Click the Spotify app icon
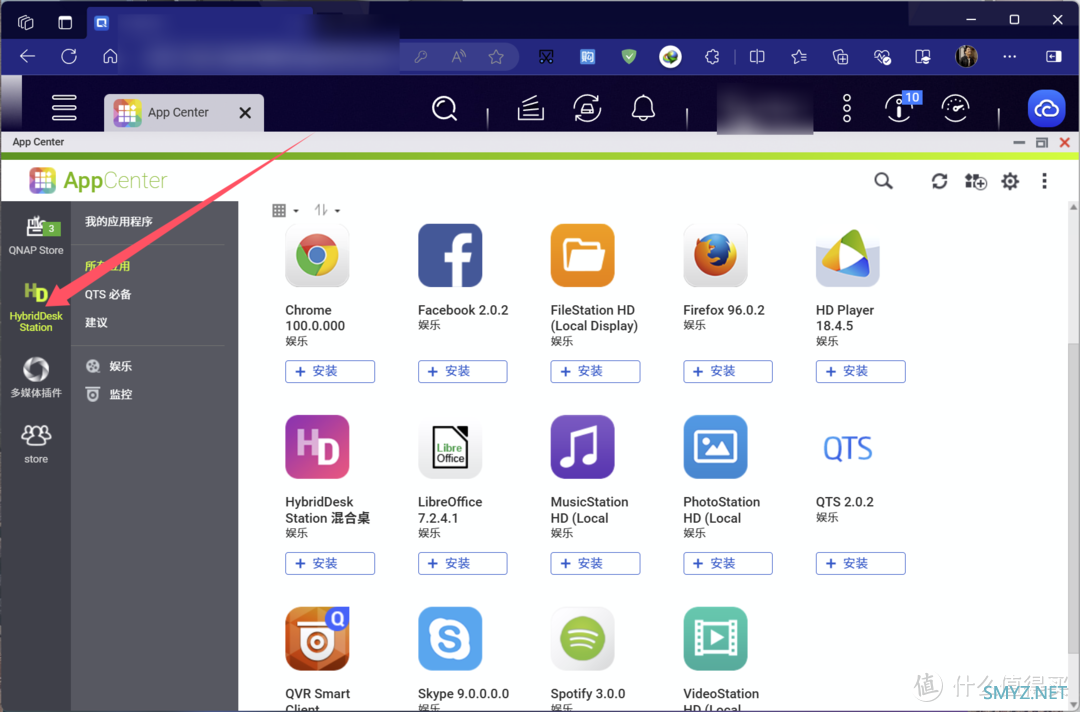The image size is (1080, 712). click(582, 638)
